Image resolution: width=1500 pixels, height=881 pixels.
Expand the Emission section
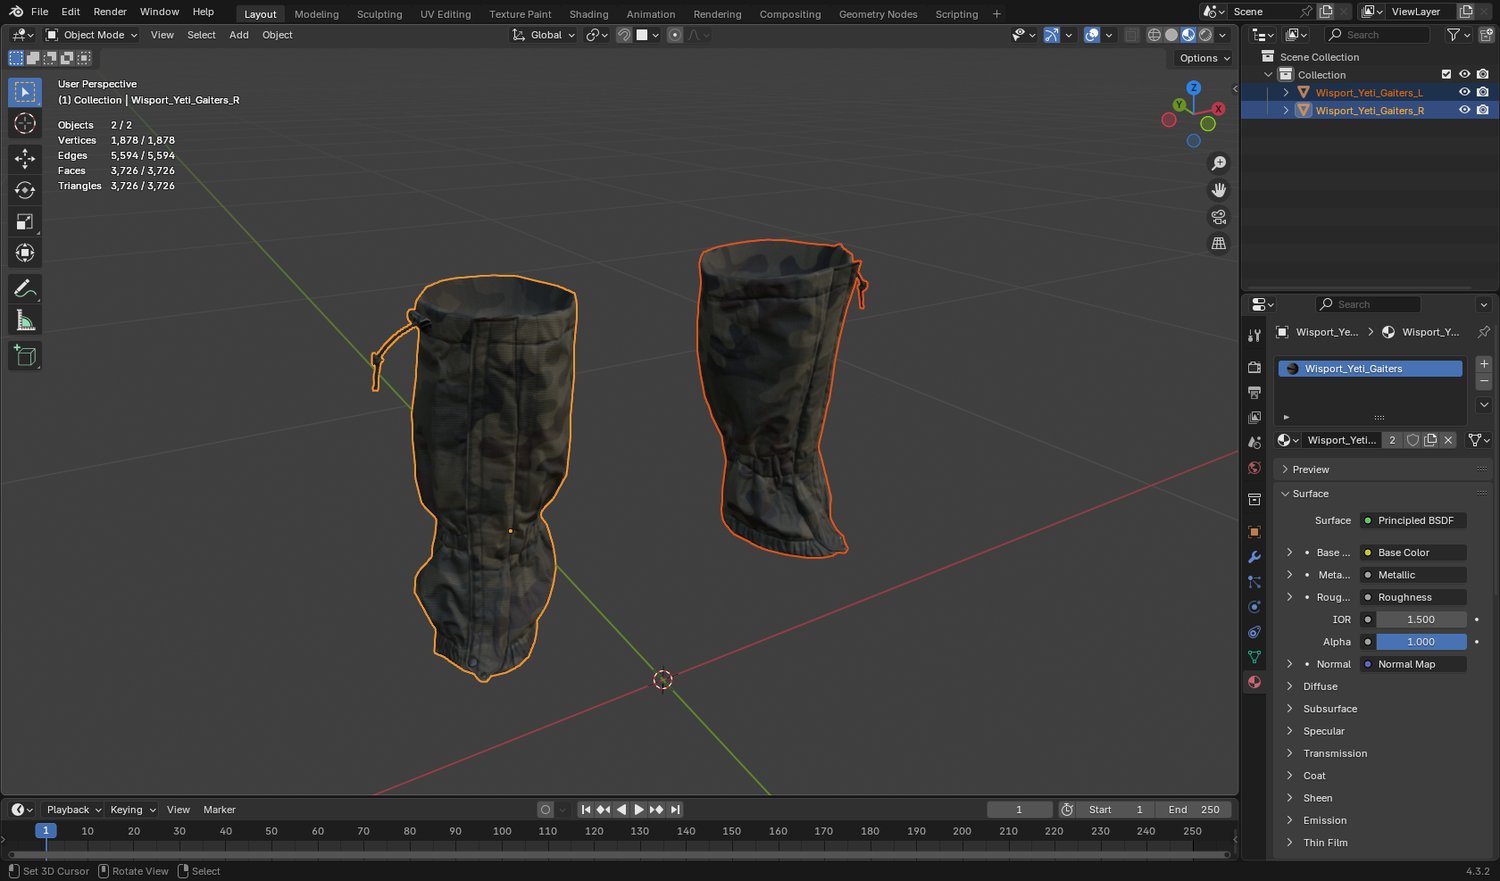pyautogui.click(x=1324, y=821)
